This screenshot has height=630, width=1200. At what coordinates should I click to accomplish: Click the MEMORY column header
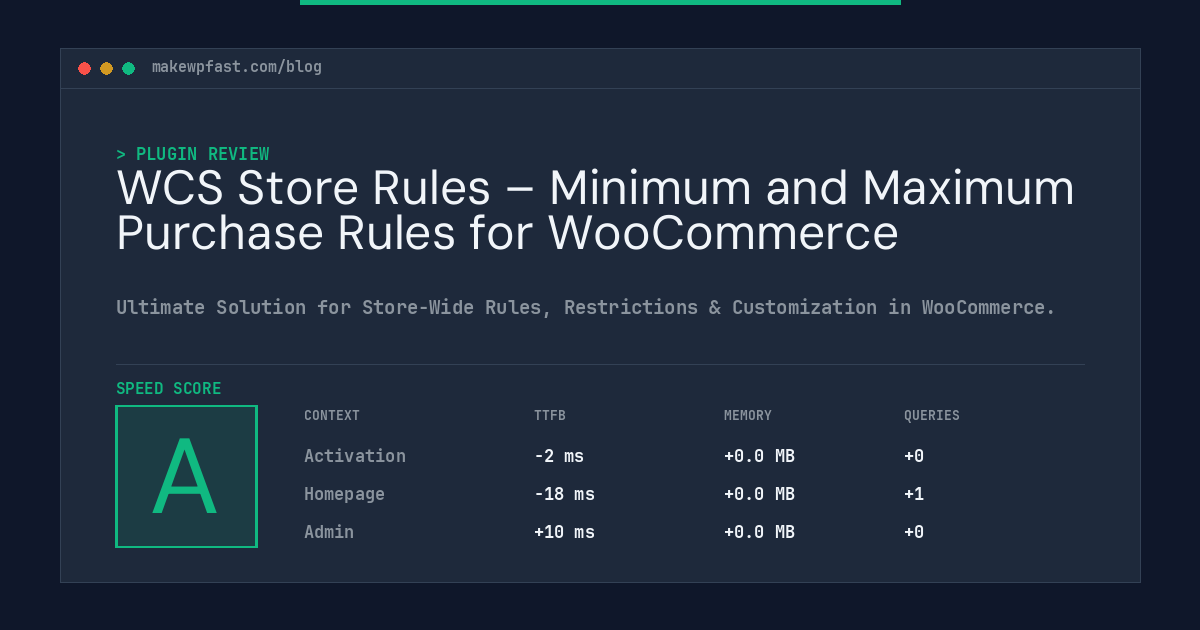point(748,416)
